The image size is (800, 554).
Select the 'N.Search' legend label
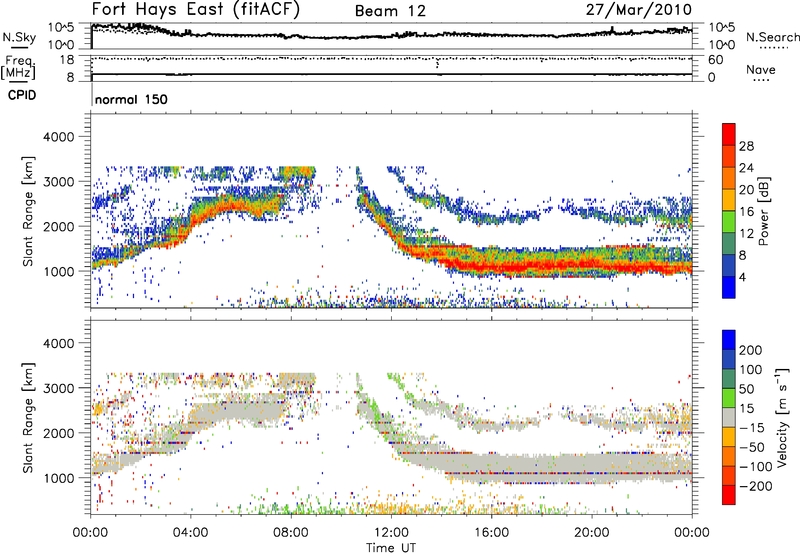[772, 37]
